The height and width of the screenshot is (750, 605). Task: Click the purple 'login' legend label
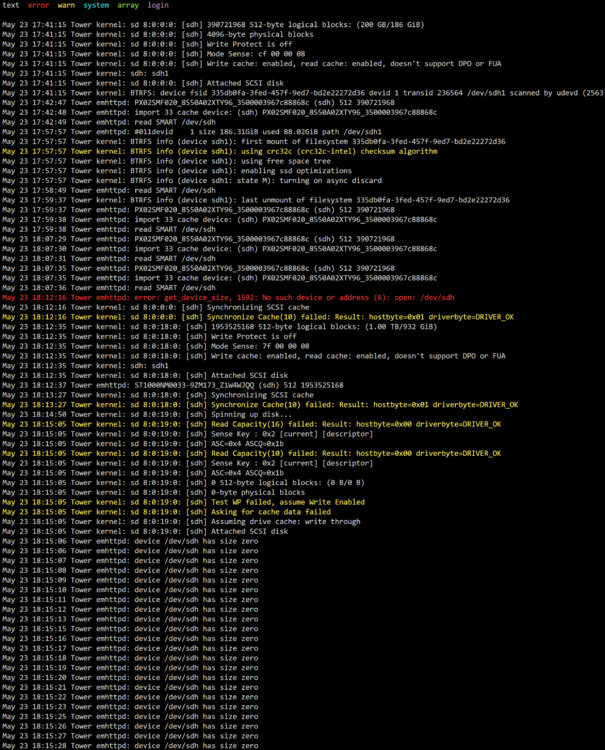click(158, 5)
